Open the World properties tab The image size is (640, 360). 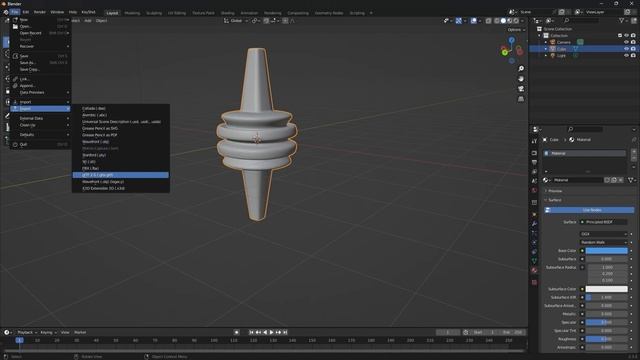pyautogui.click(x=534, y=190)
